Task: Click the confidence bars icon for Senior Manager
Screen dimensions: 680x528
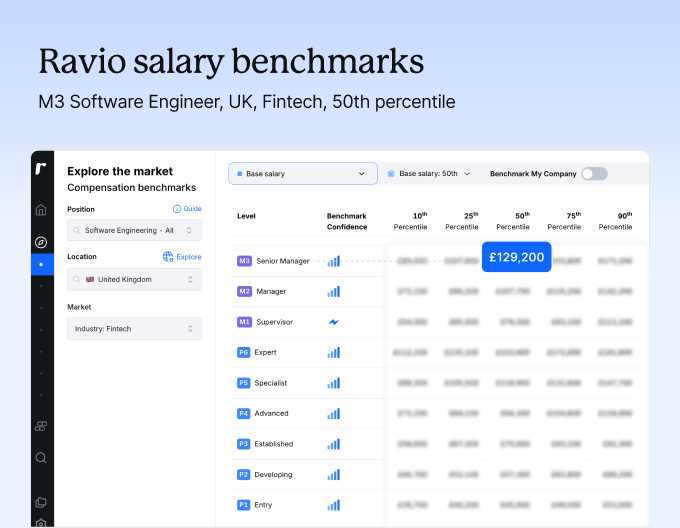Action: click(x=333, y=261)
